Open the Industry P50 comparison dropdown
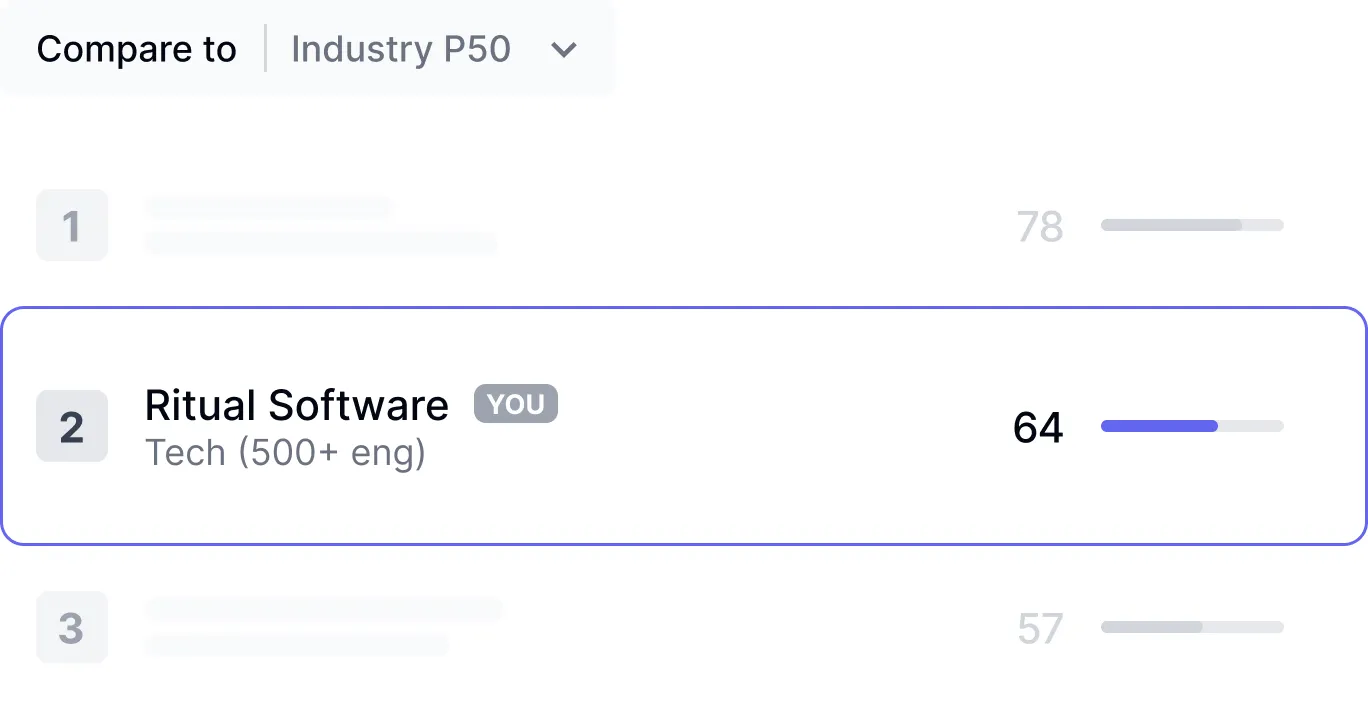This screenshot has width=1368, height=708. pos(400,49)
